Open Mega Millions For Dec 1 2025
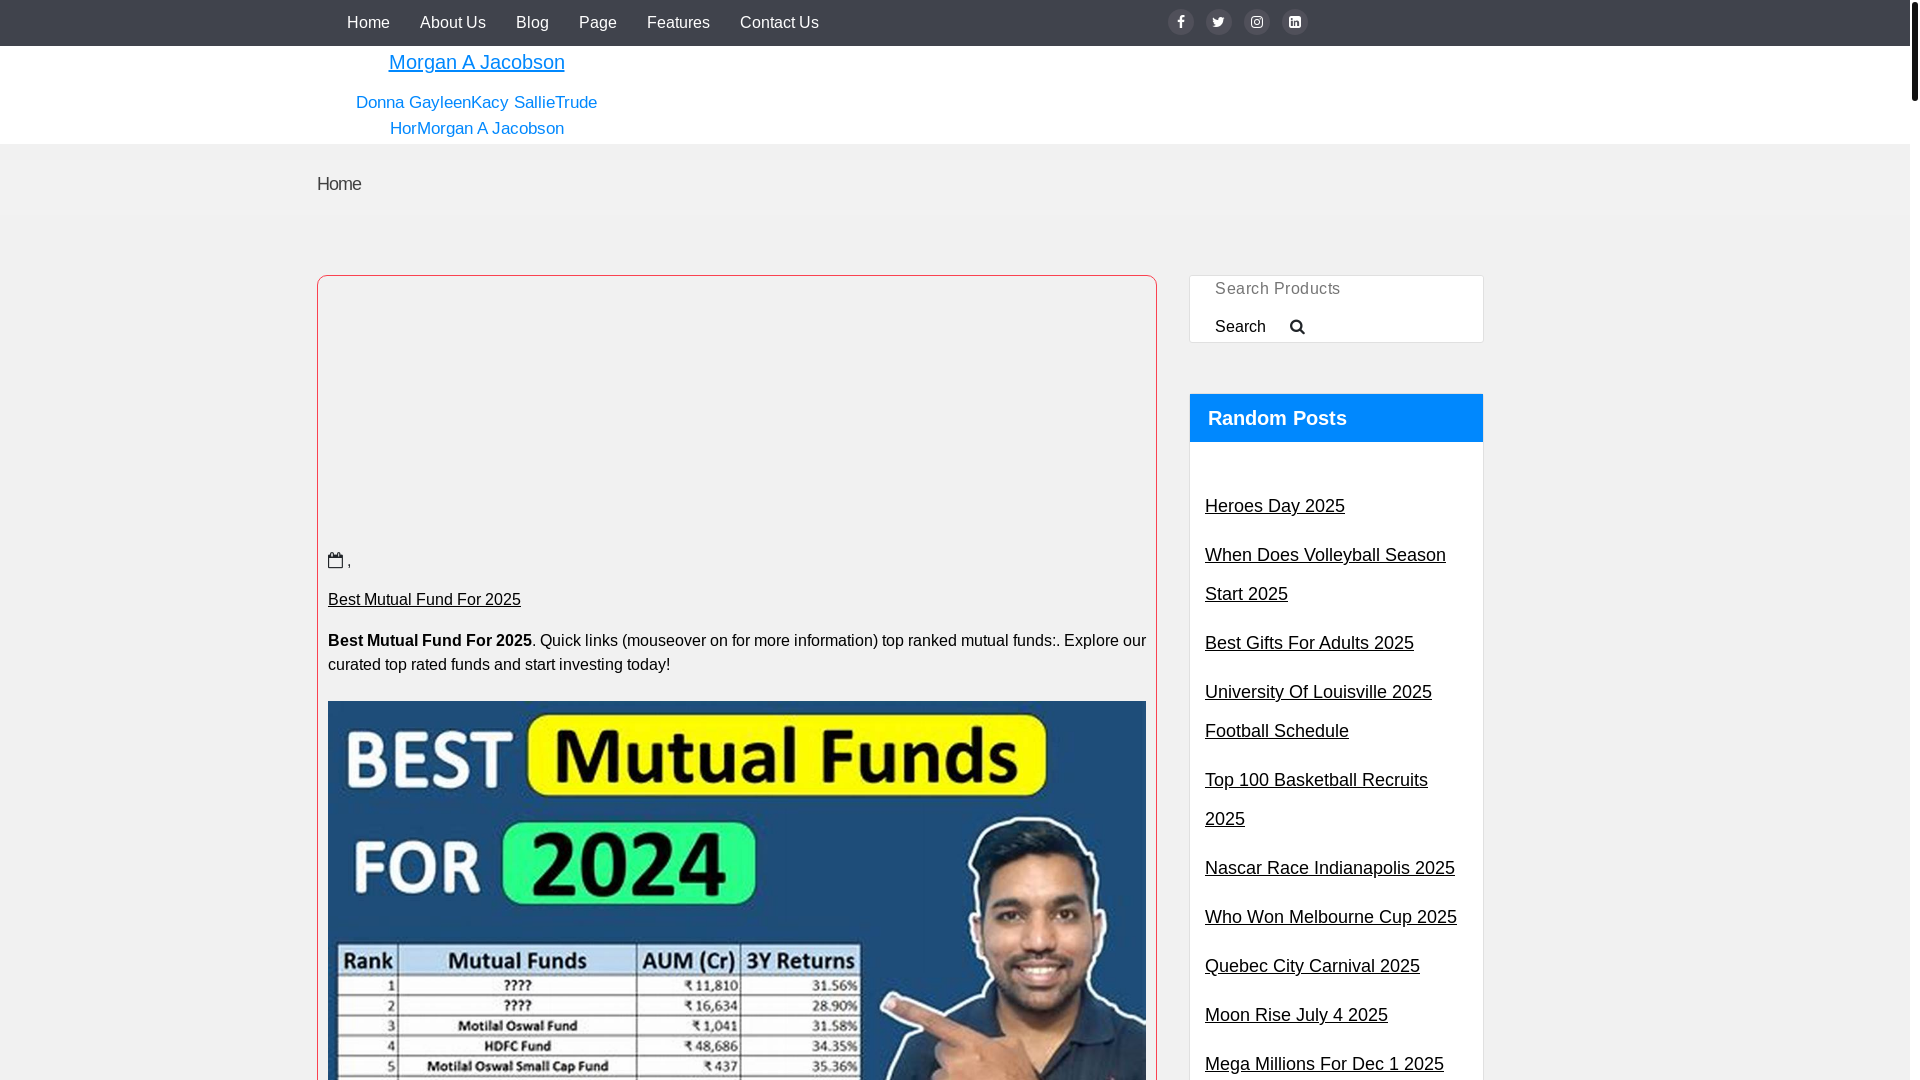The width and height of the screenshot is (1920, 1080). pos(1324,1064)
